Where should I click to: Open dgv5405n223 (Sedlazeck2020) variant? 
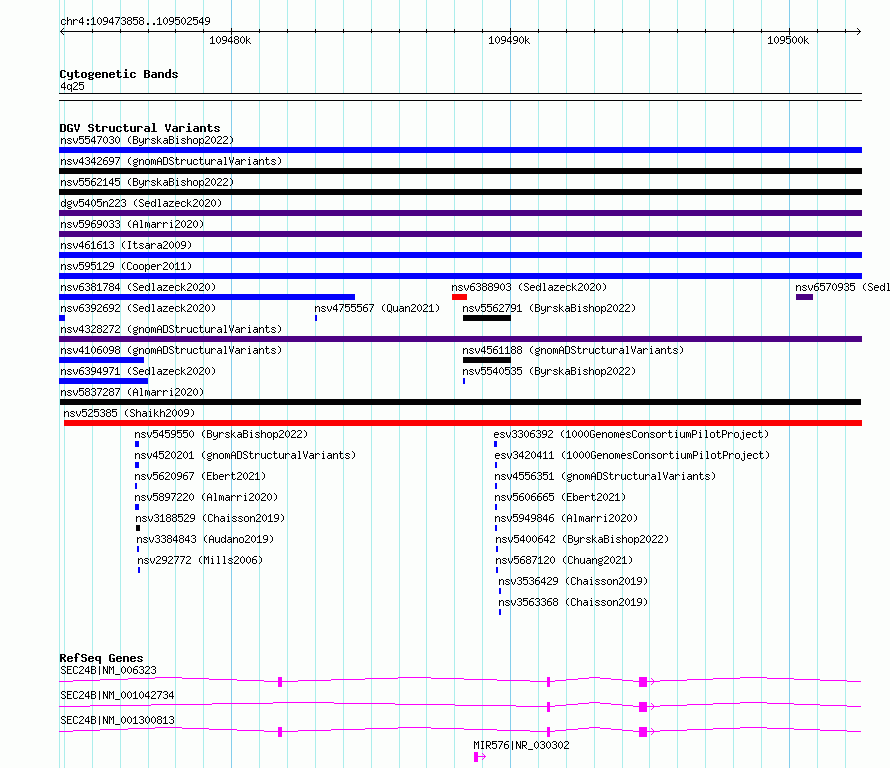point(141,203)
